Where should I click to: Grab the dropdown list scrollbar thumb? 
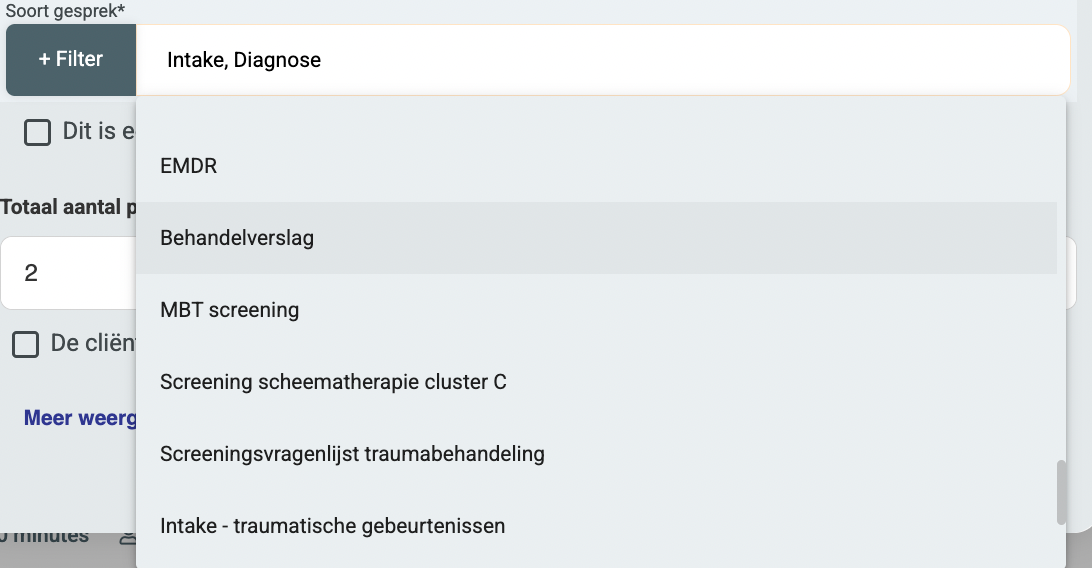(x=1061, y=492)
